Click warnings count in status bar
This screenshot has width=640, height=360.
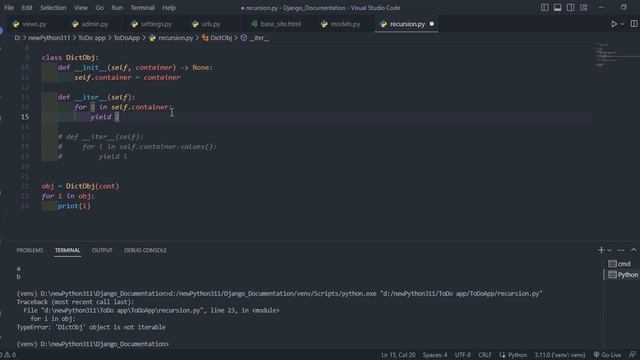point(10,355)
